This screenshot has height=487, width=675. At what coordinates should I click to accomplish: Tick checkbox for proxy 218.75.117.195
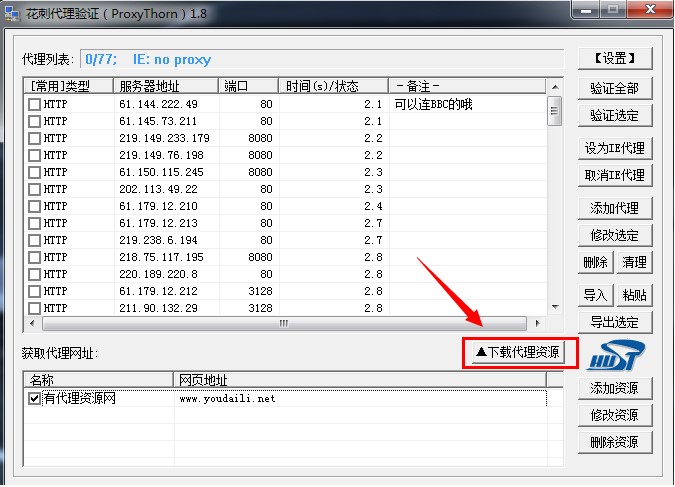[x=34, y=257]
